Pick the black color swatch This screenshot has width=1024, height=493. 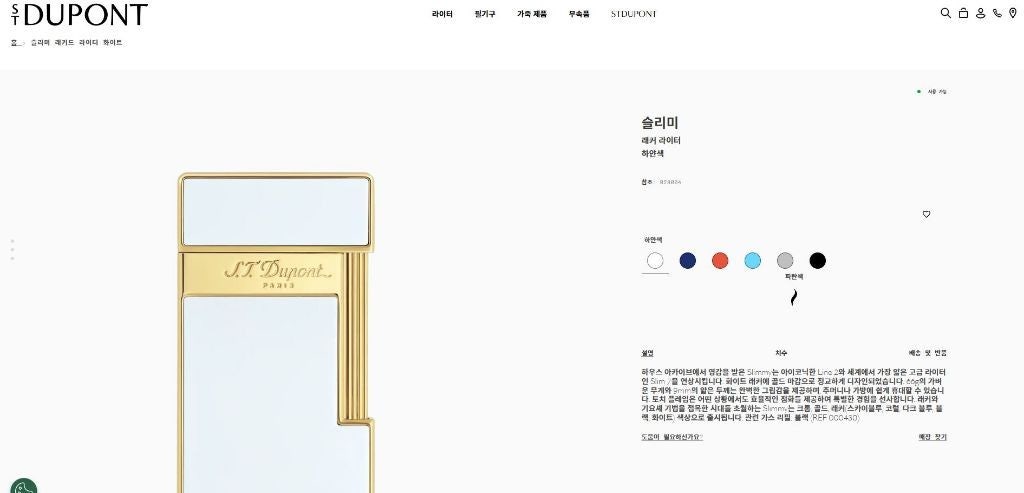(x=818, y=261)
